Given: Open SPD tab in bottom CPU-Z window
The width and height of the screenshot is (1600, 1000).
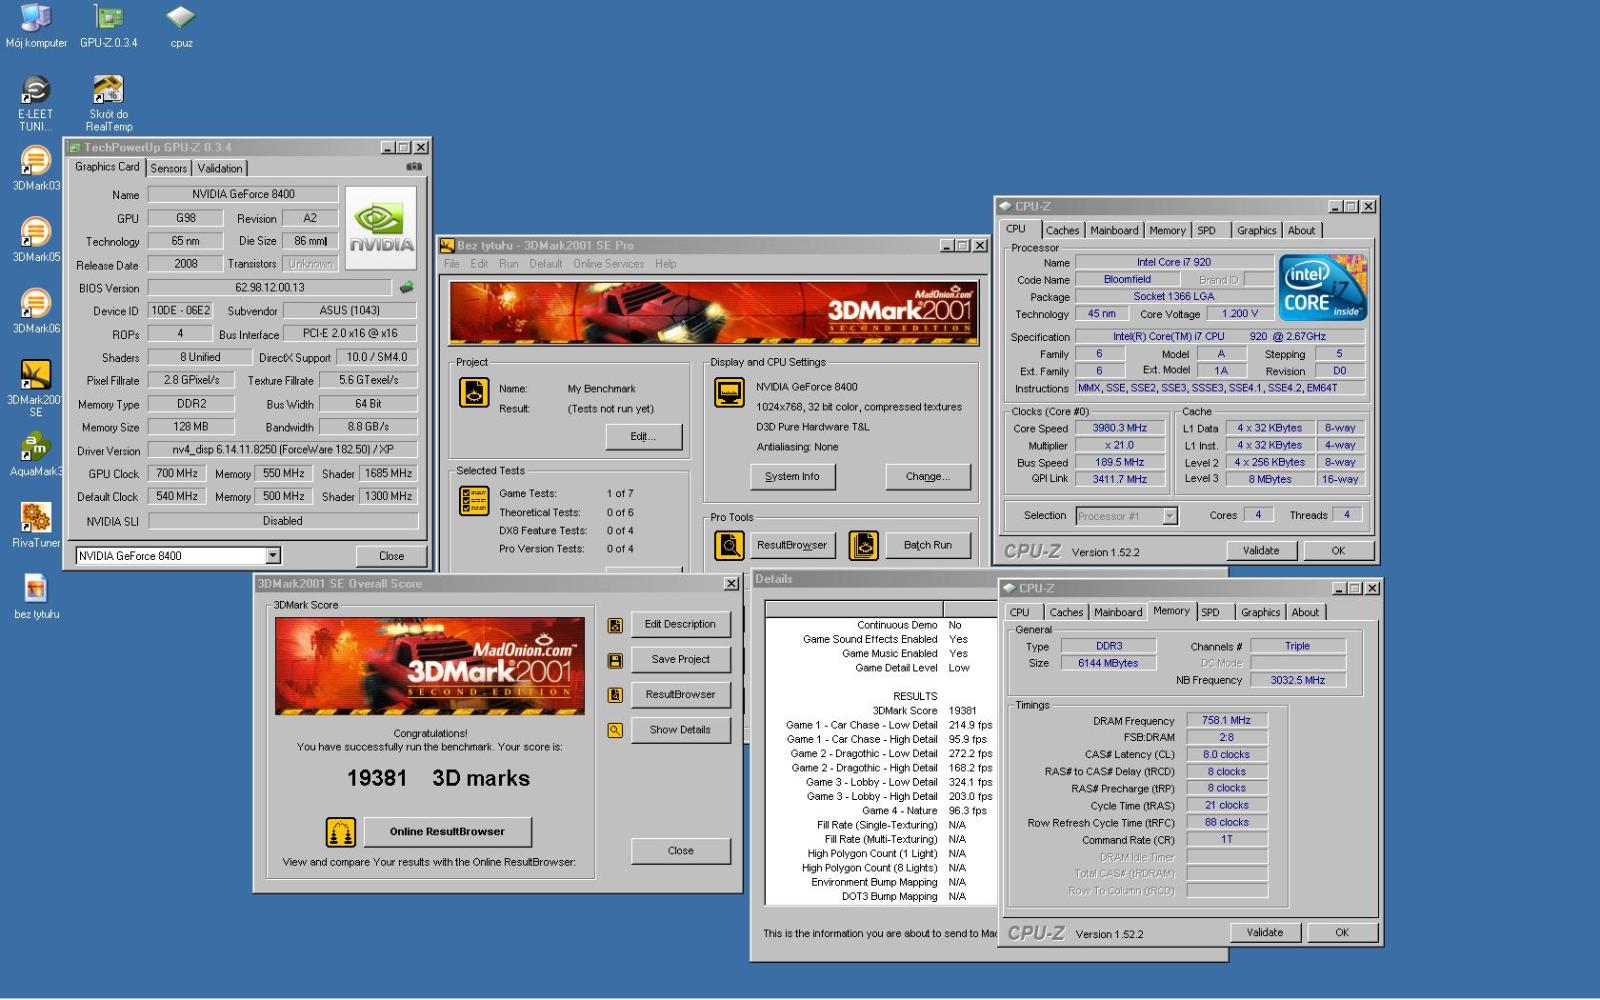Looking at the screenshot, I should (1211, 612).
